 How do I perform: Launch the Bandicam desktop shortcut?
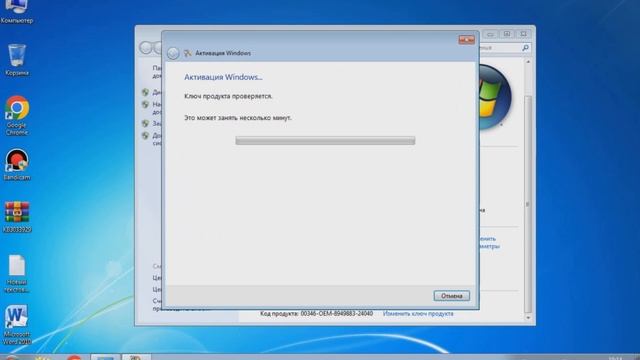tap(17, 165)
